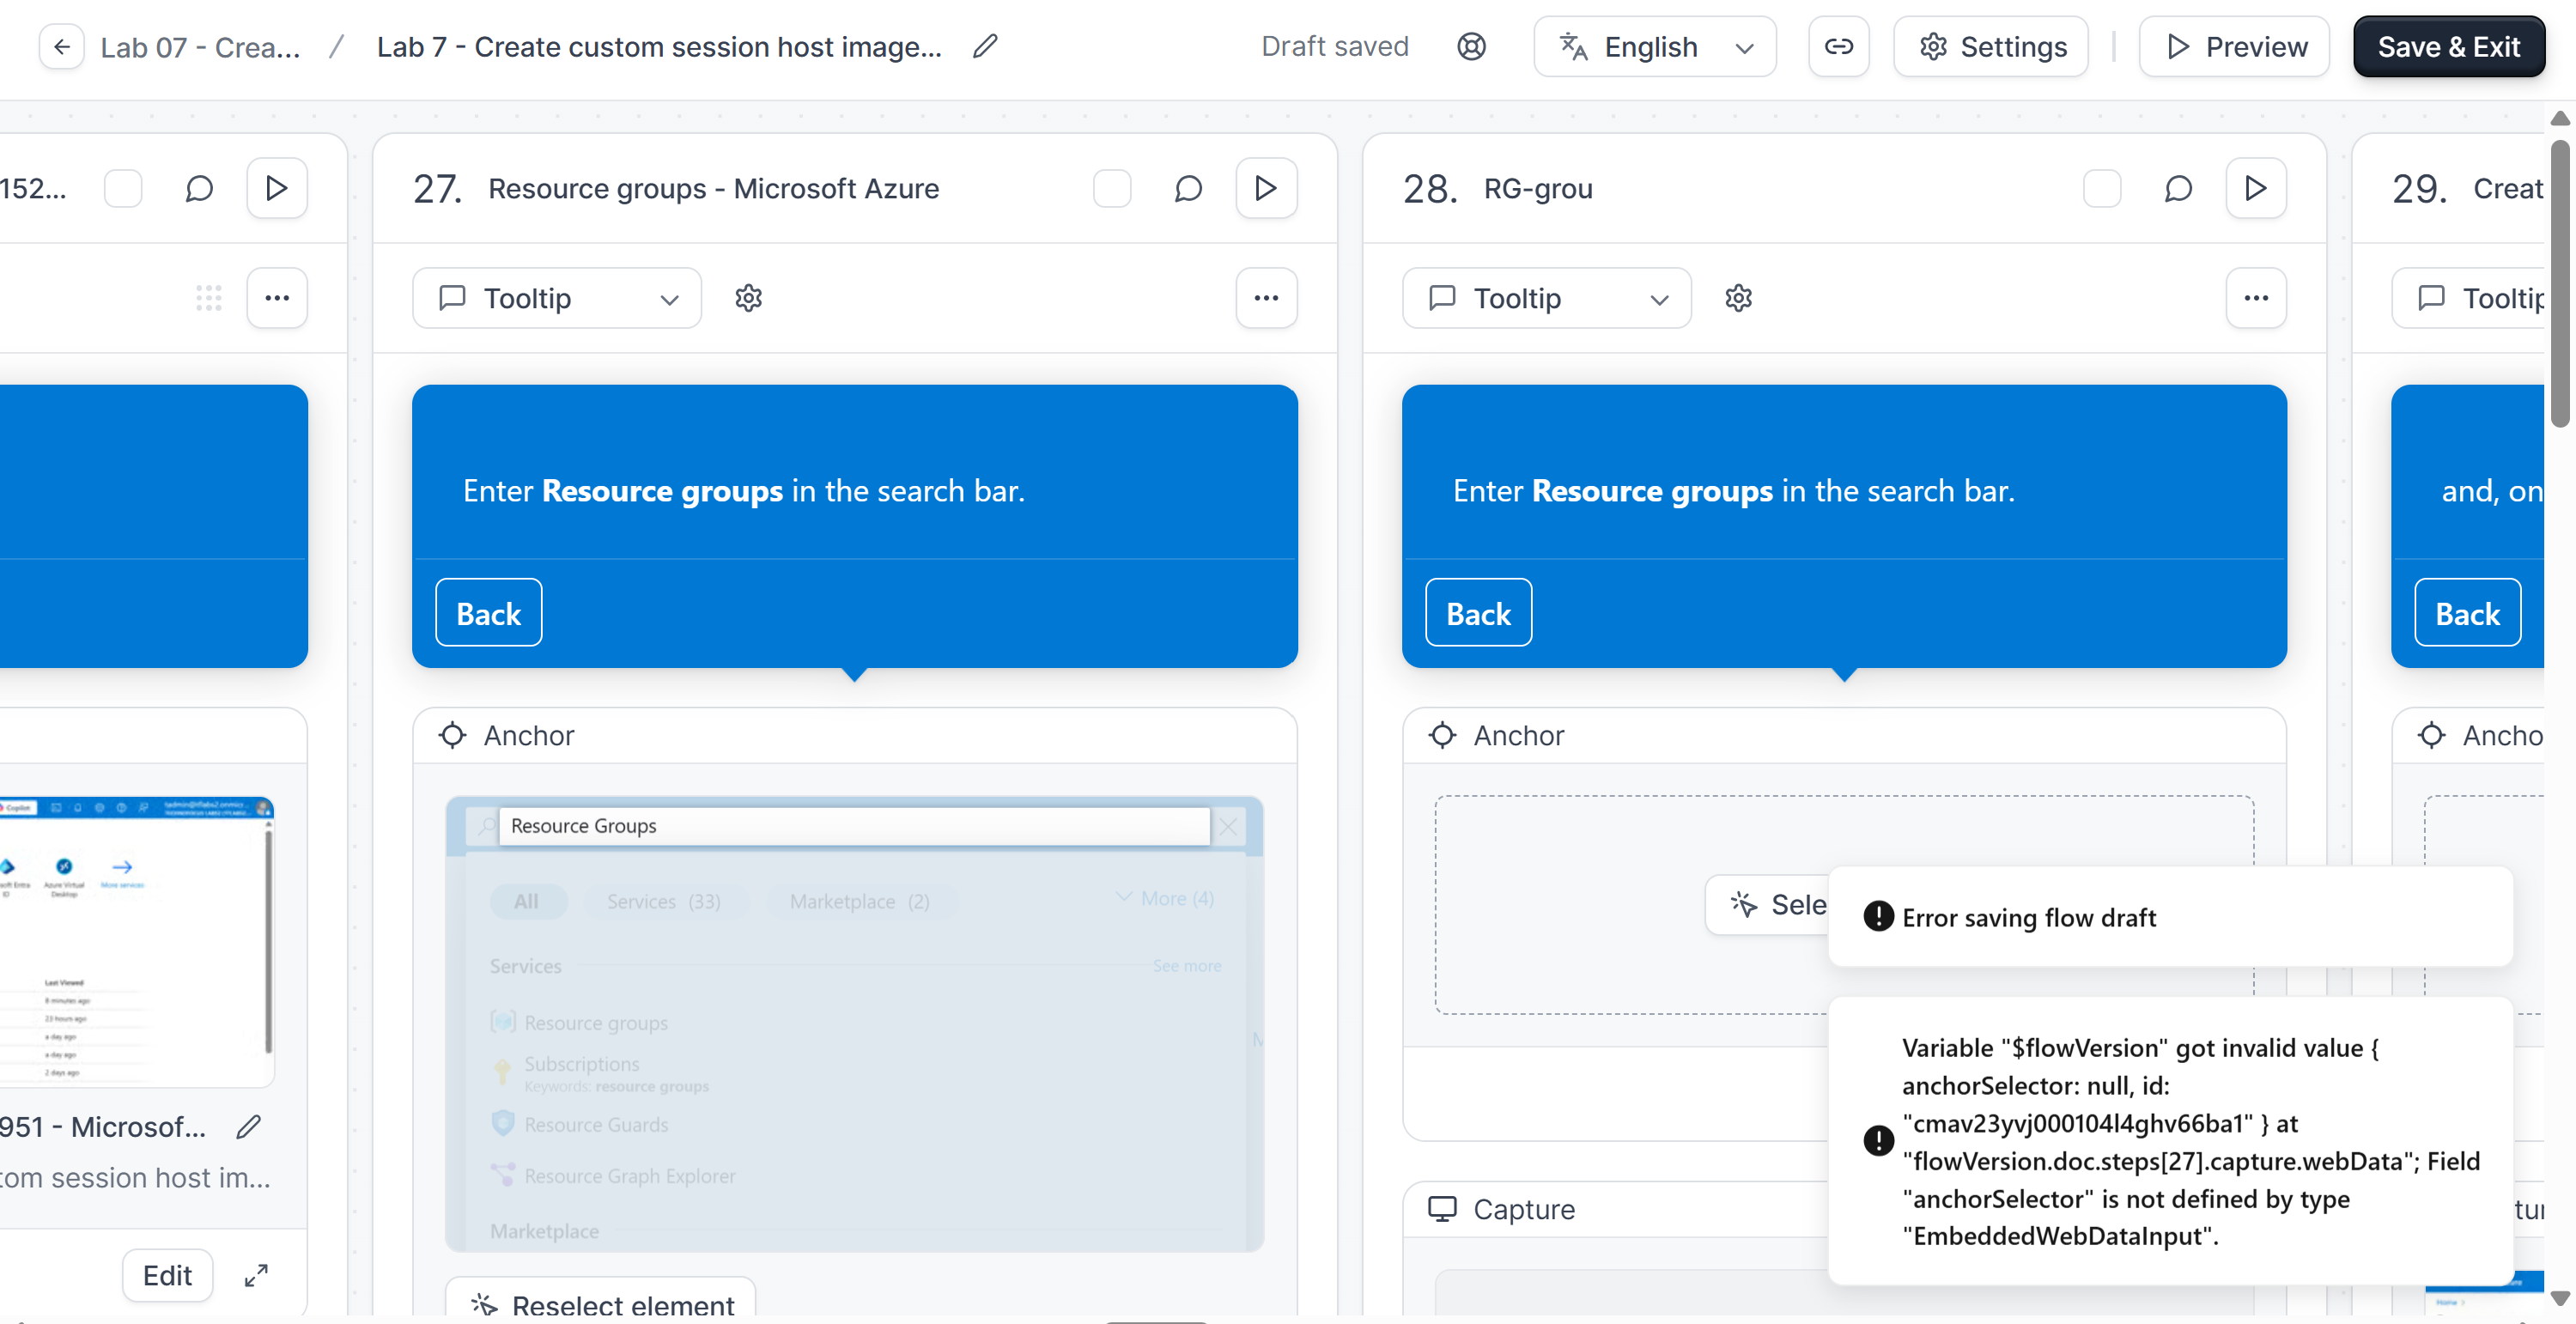Tick the checkbox on the step 152 card
The image size is (2576, 1324).
[123, 188]
